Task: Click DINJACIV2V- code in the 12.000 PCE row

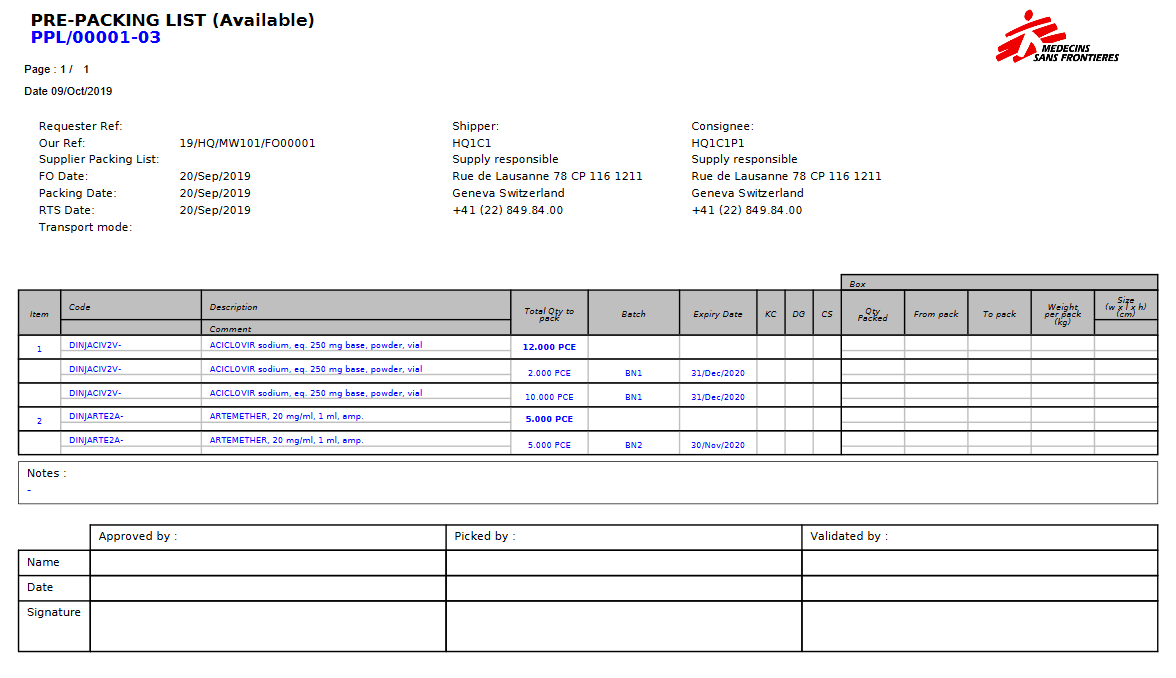Action: pos(95,345)
